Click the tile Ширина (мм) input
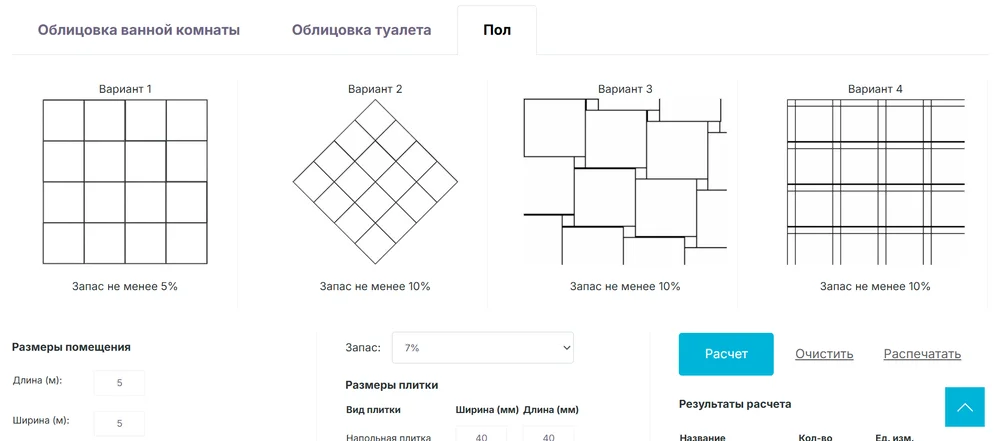Screen dimensions: 1000x441 (481, 435)
